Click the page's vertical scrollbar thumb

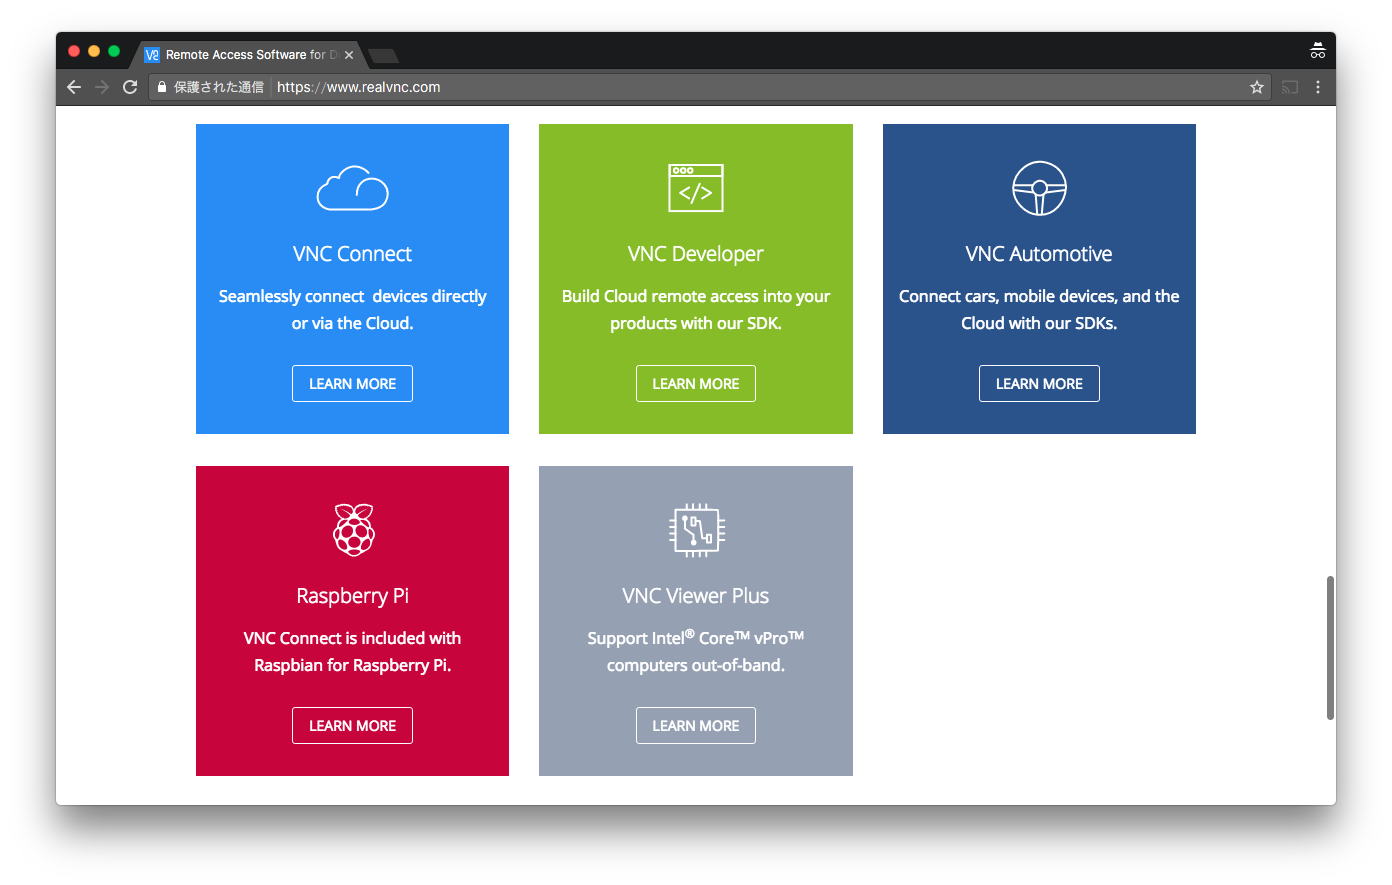tap(1329, 647)
